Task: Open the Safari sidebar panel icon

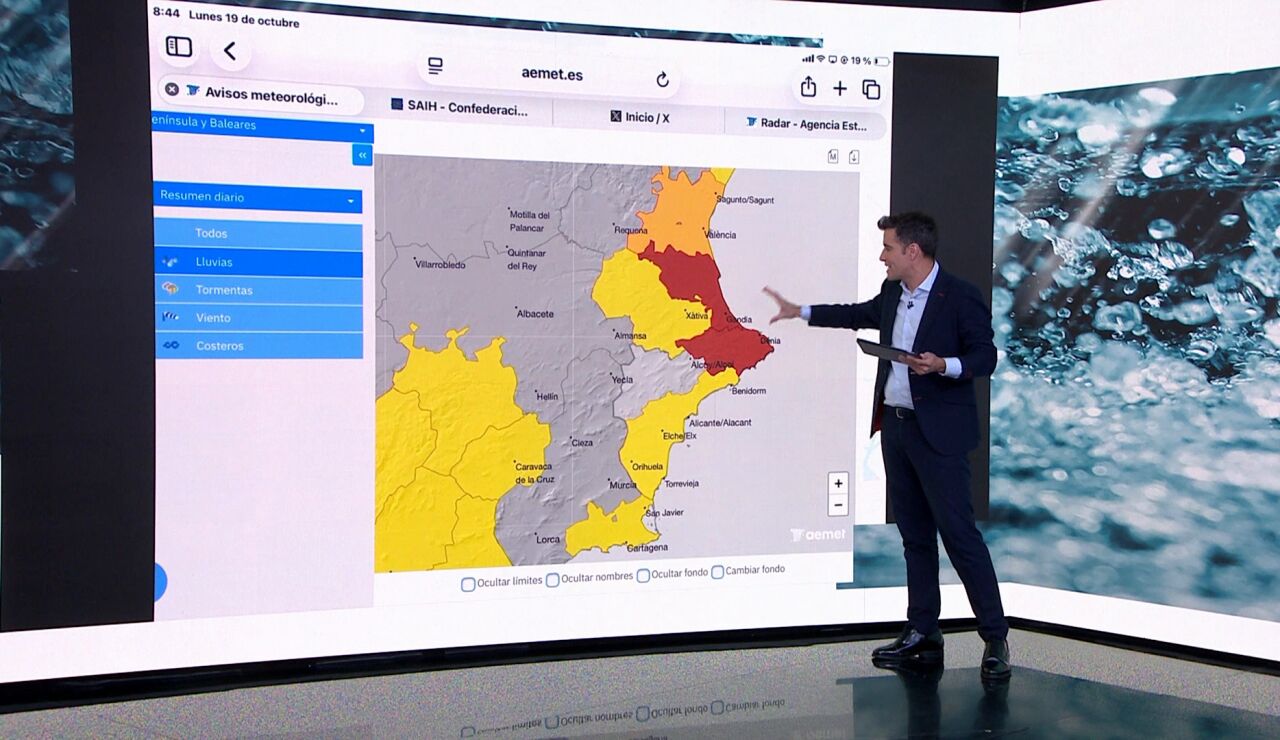Action: pos(179,47)
